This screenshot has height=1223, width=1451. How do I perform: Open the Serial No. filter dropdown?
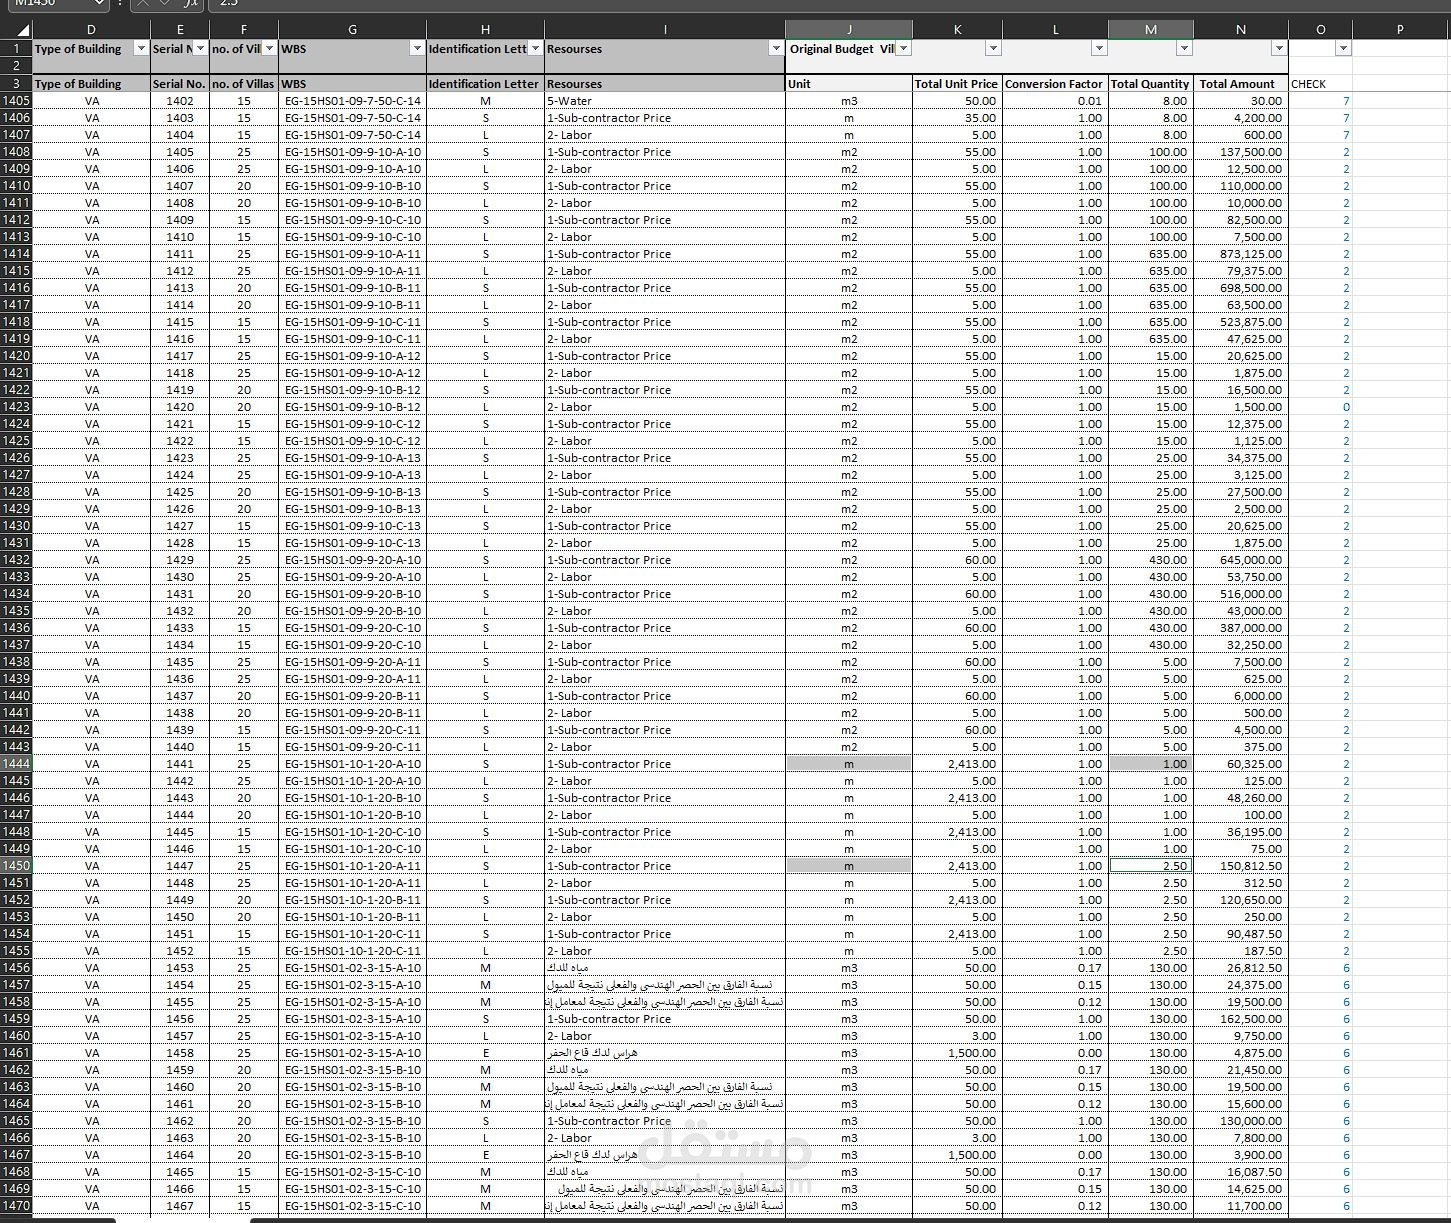click(200, 49)
